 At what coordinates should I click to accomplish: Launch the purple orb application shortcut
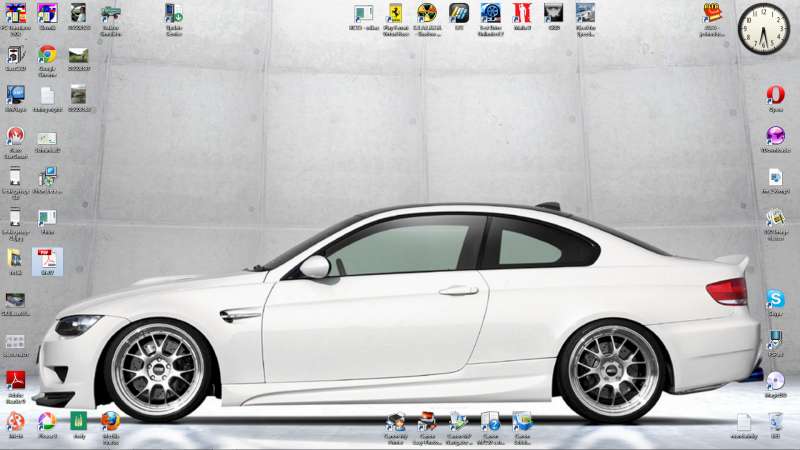click(775, 136)
